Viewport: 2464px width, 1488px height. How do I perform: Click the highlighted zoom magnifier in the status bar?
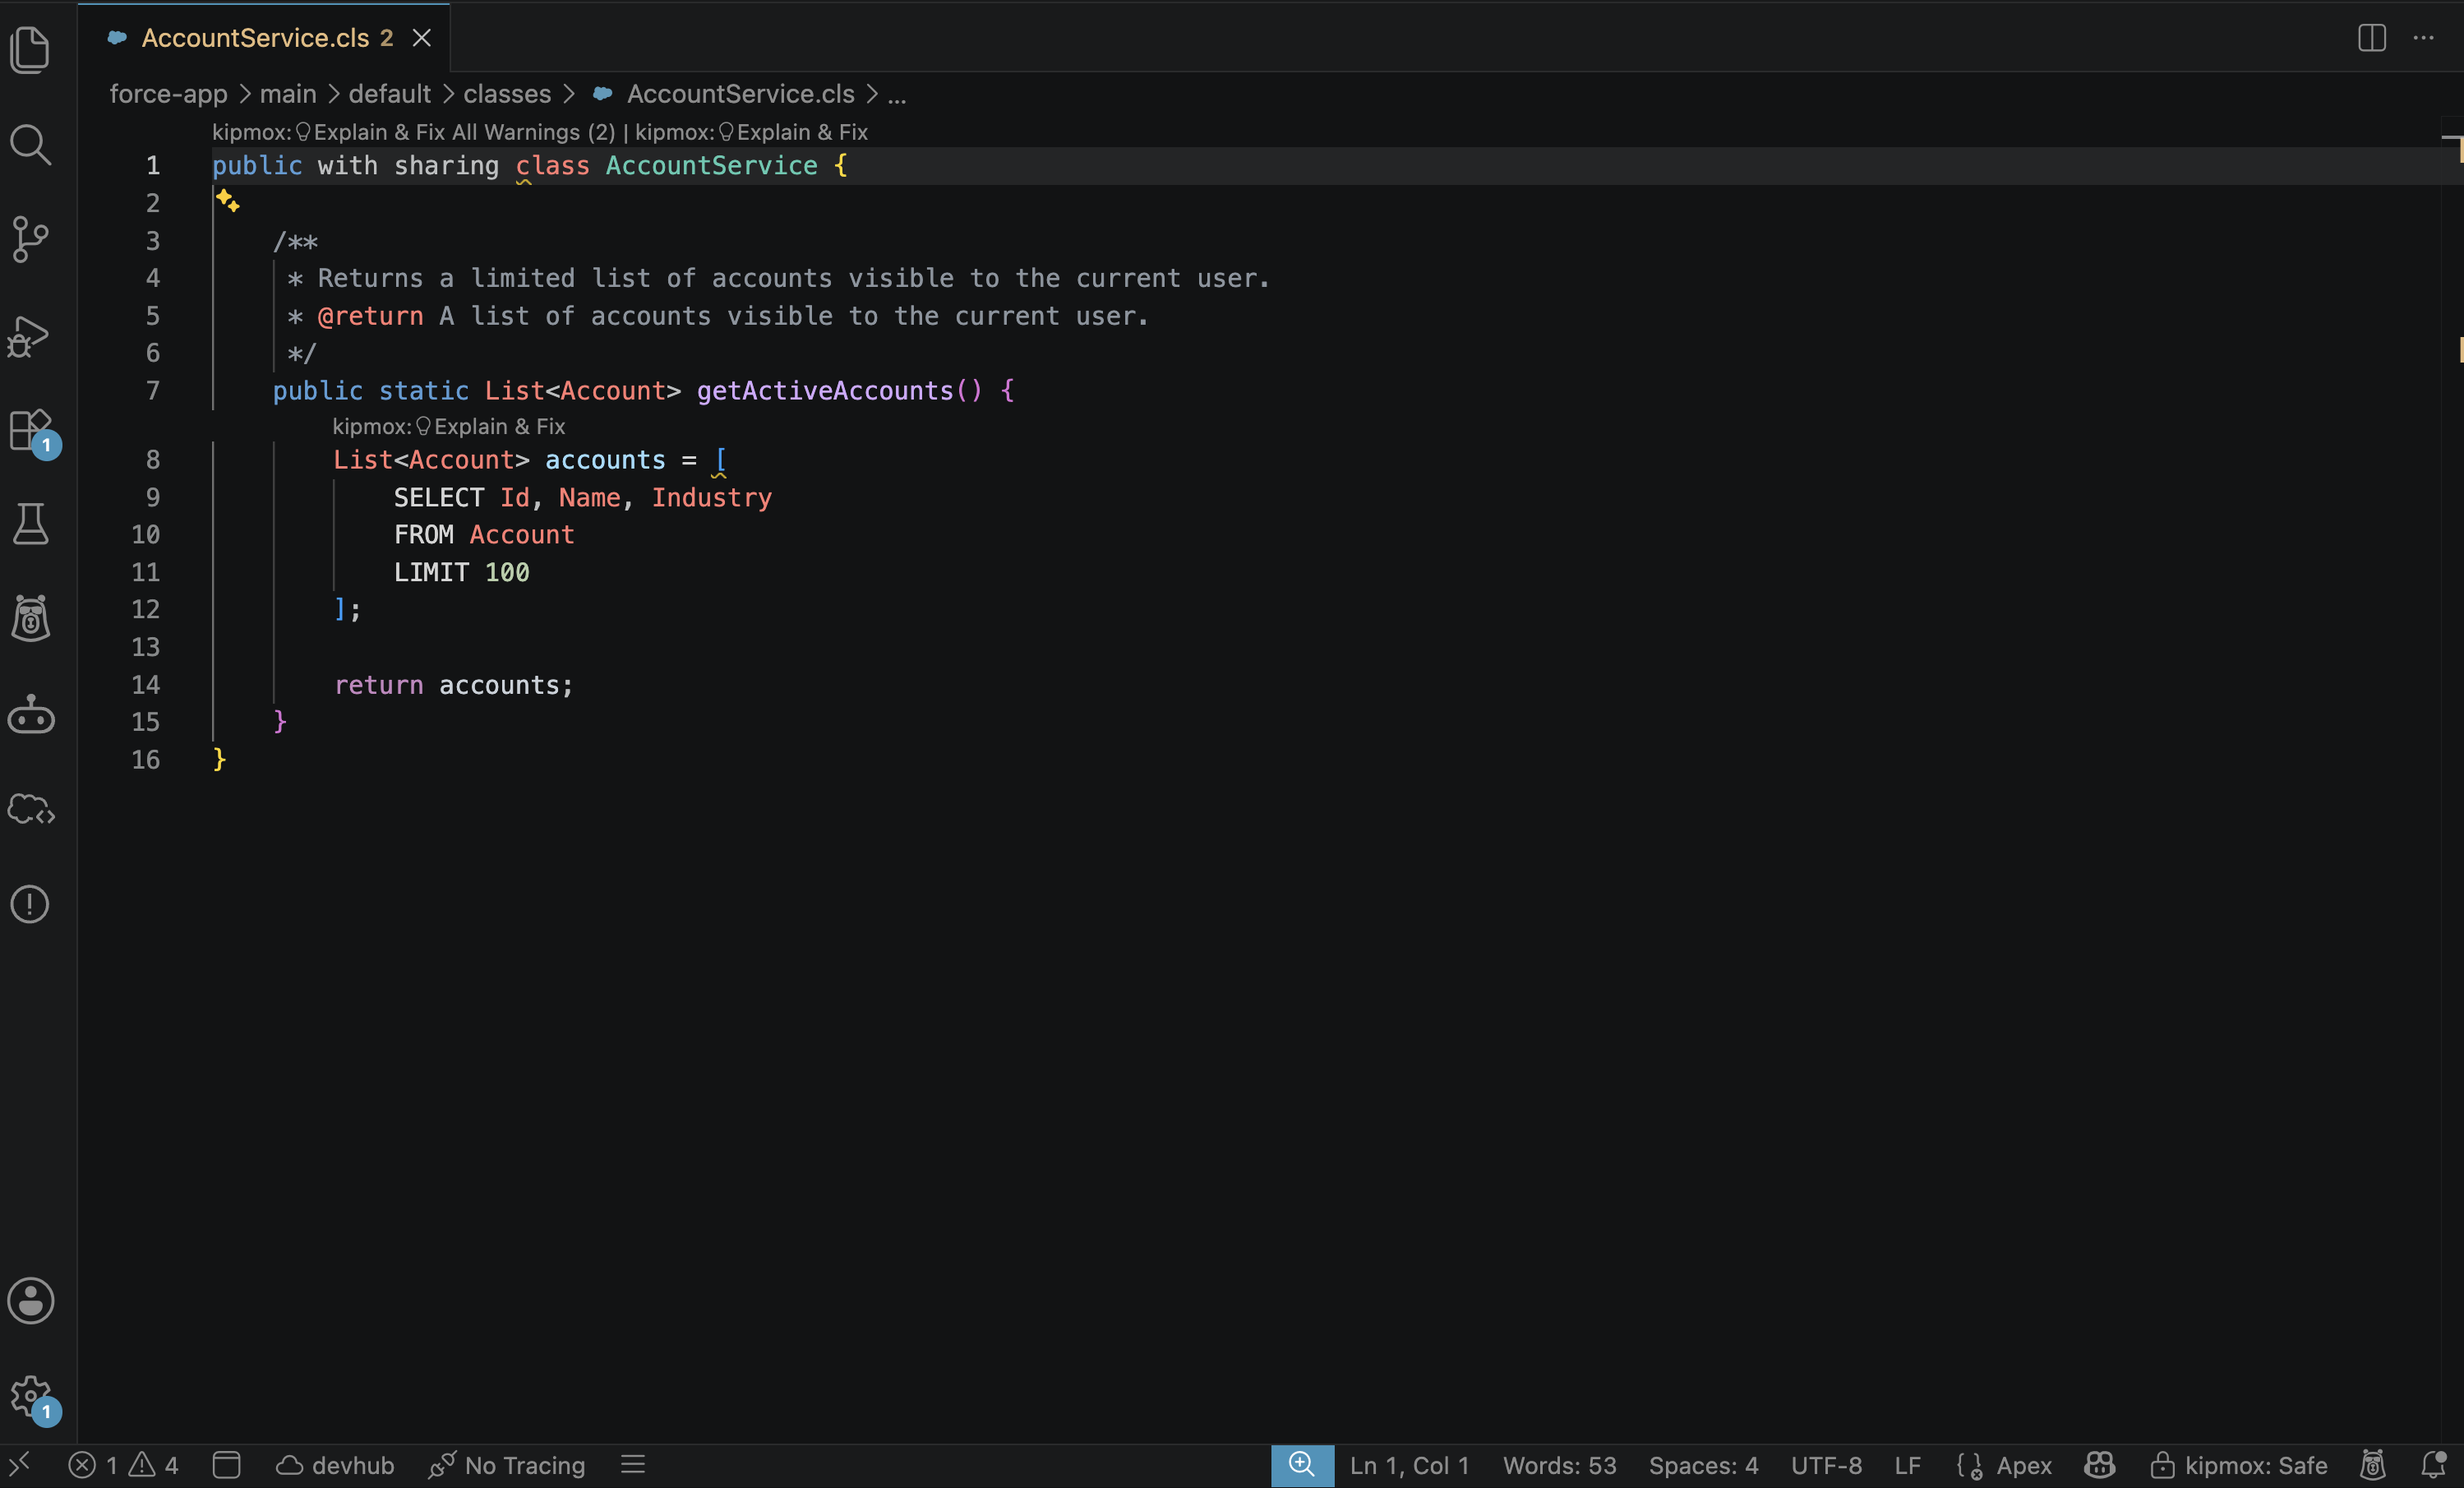[x=1302, y=1465]
